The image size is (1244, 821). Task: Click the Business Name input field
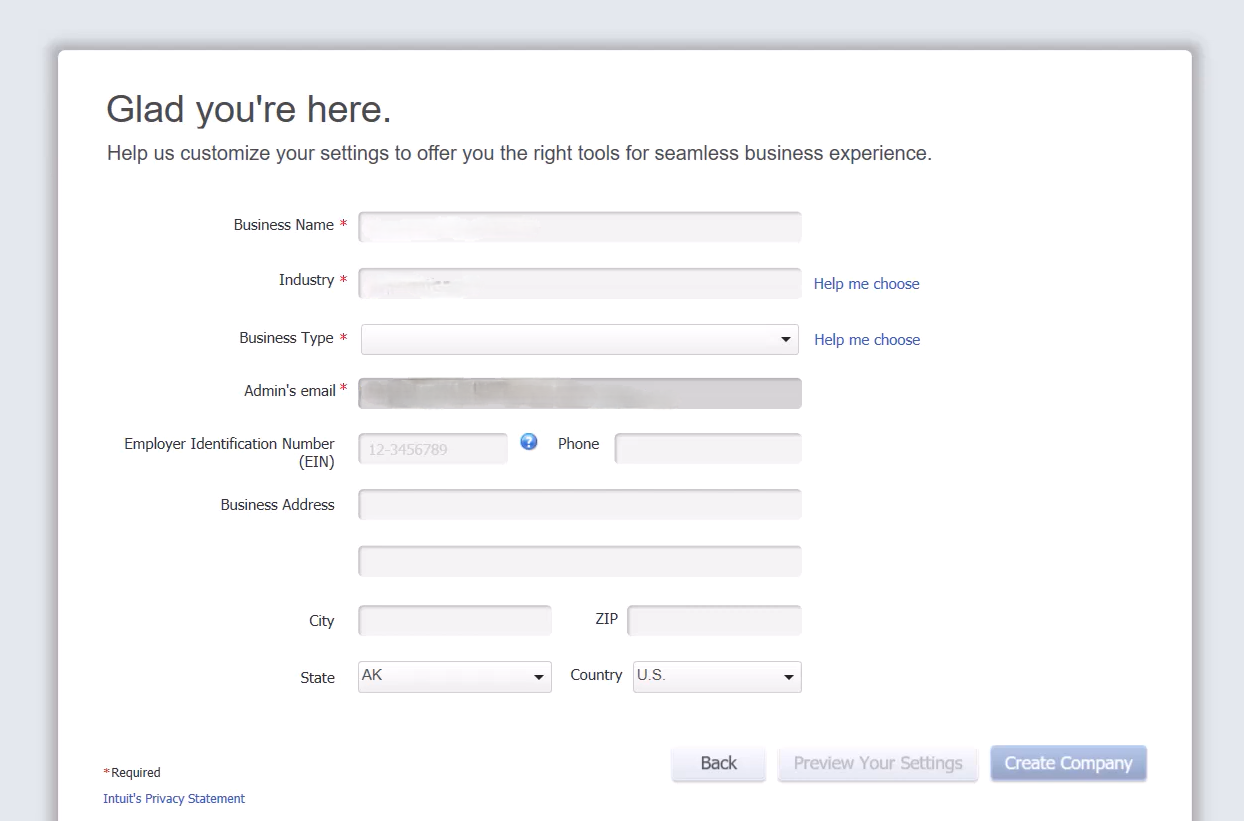580,227
